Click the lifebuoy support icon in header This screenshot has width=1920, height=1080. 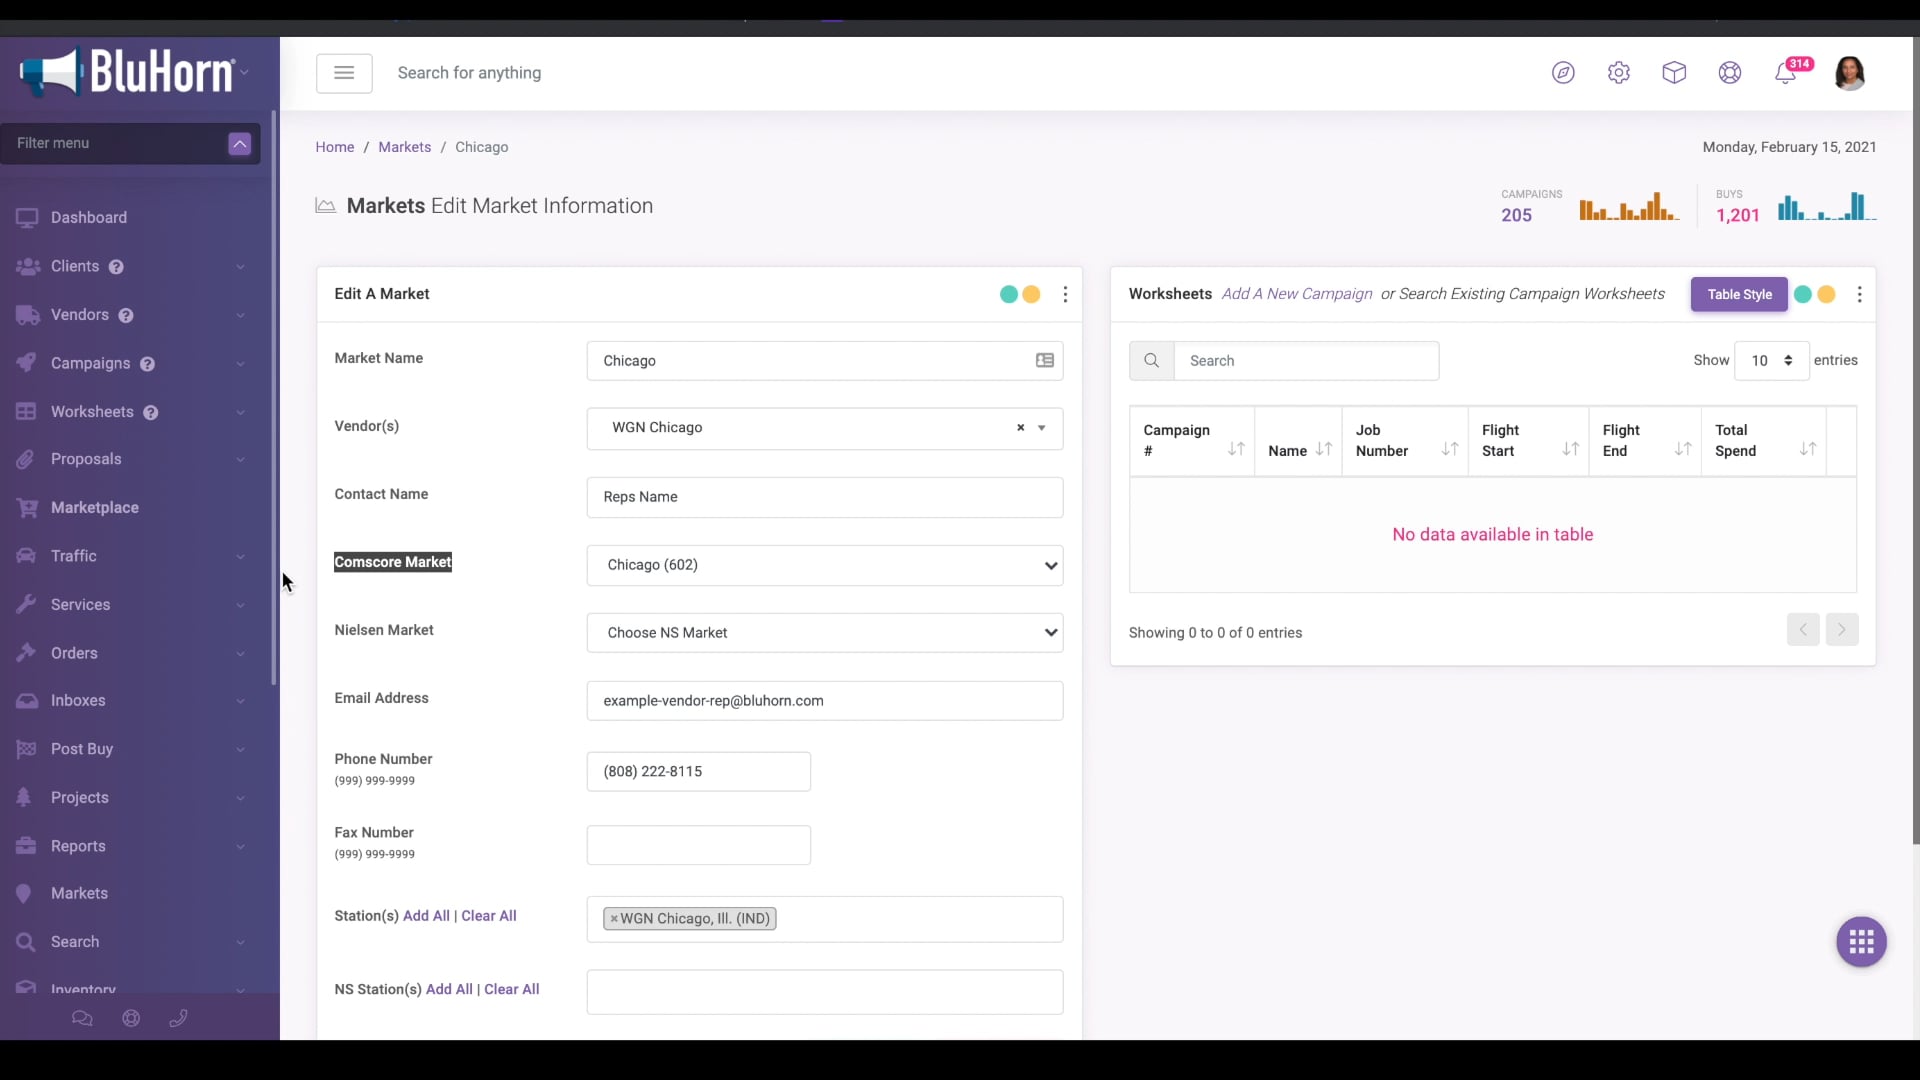(1730, 73)
